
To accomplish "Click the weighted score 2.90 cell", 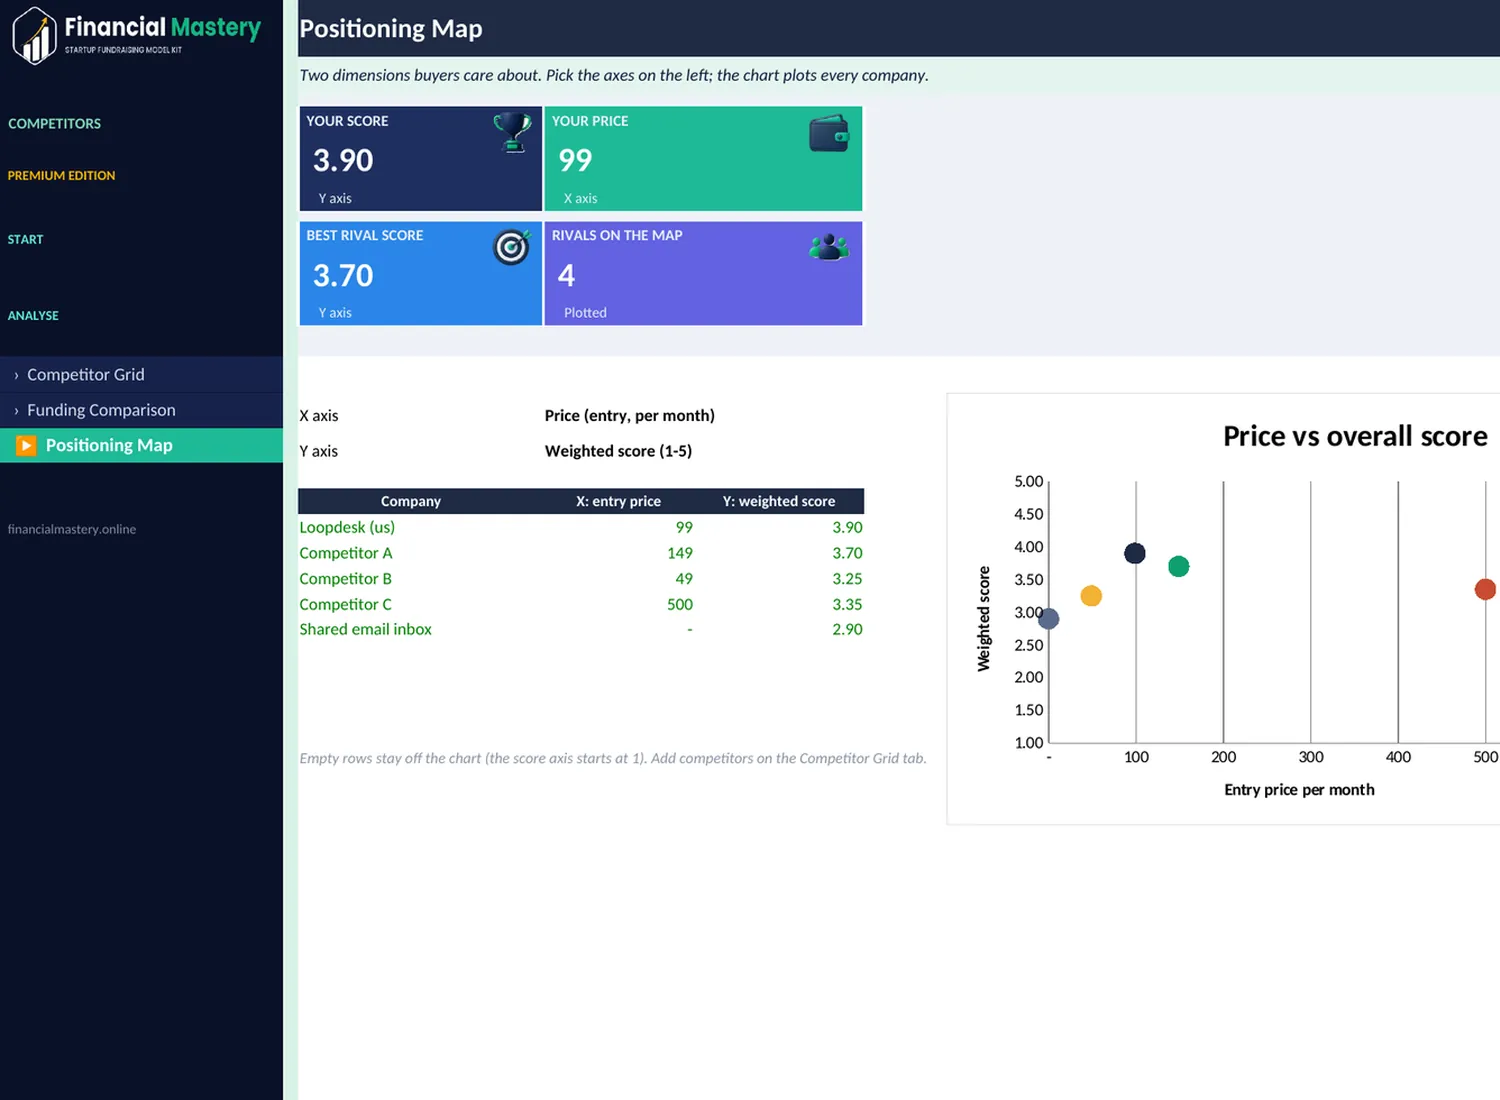I will pyautogui.click(x=847, y=630).
